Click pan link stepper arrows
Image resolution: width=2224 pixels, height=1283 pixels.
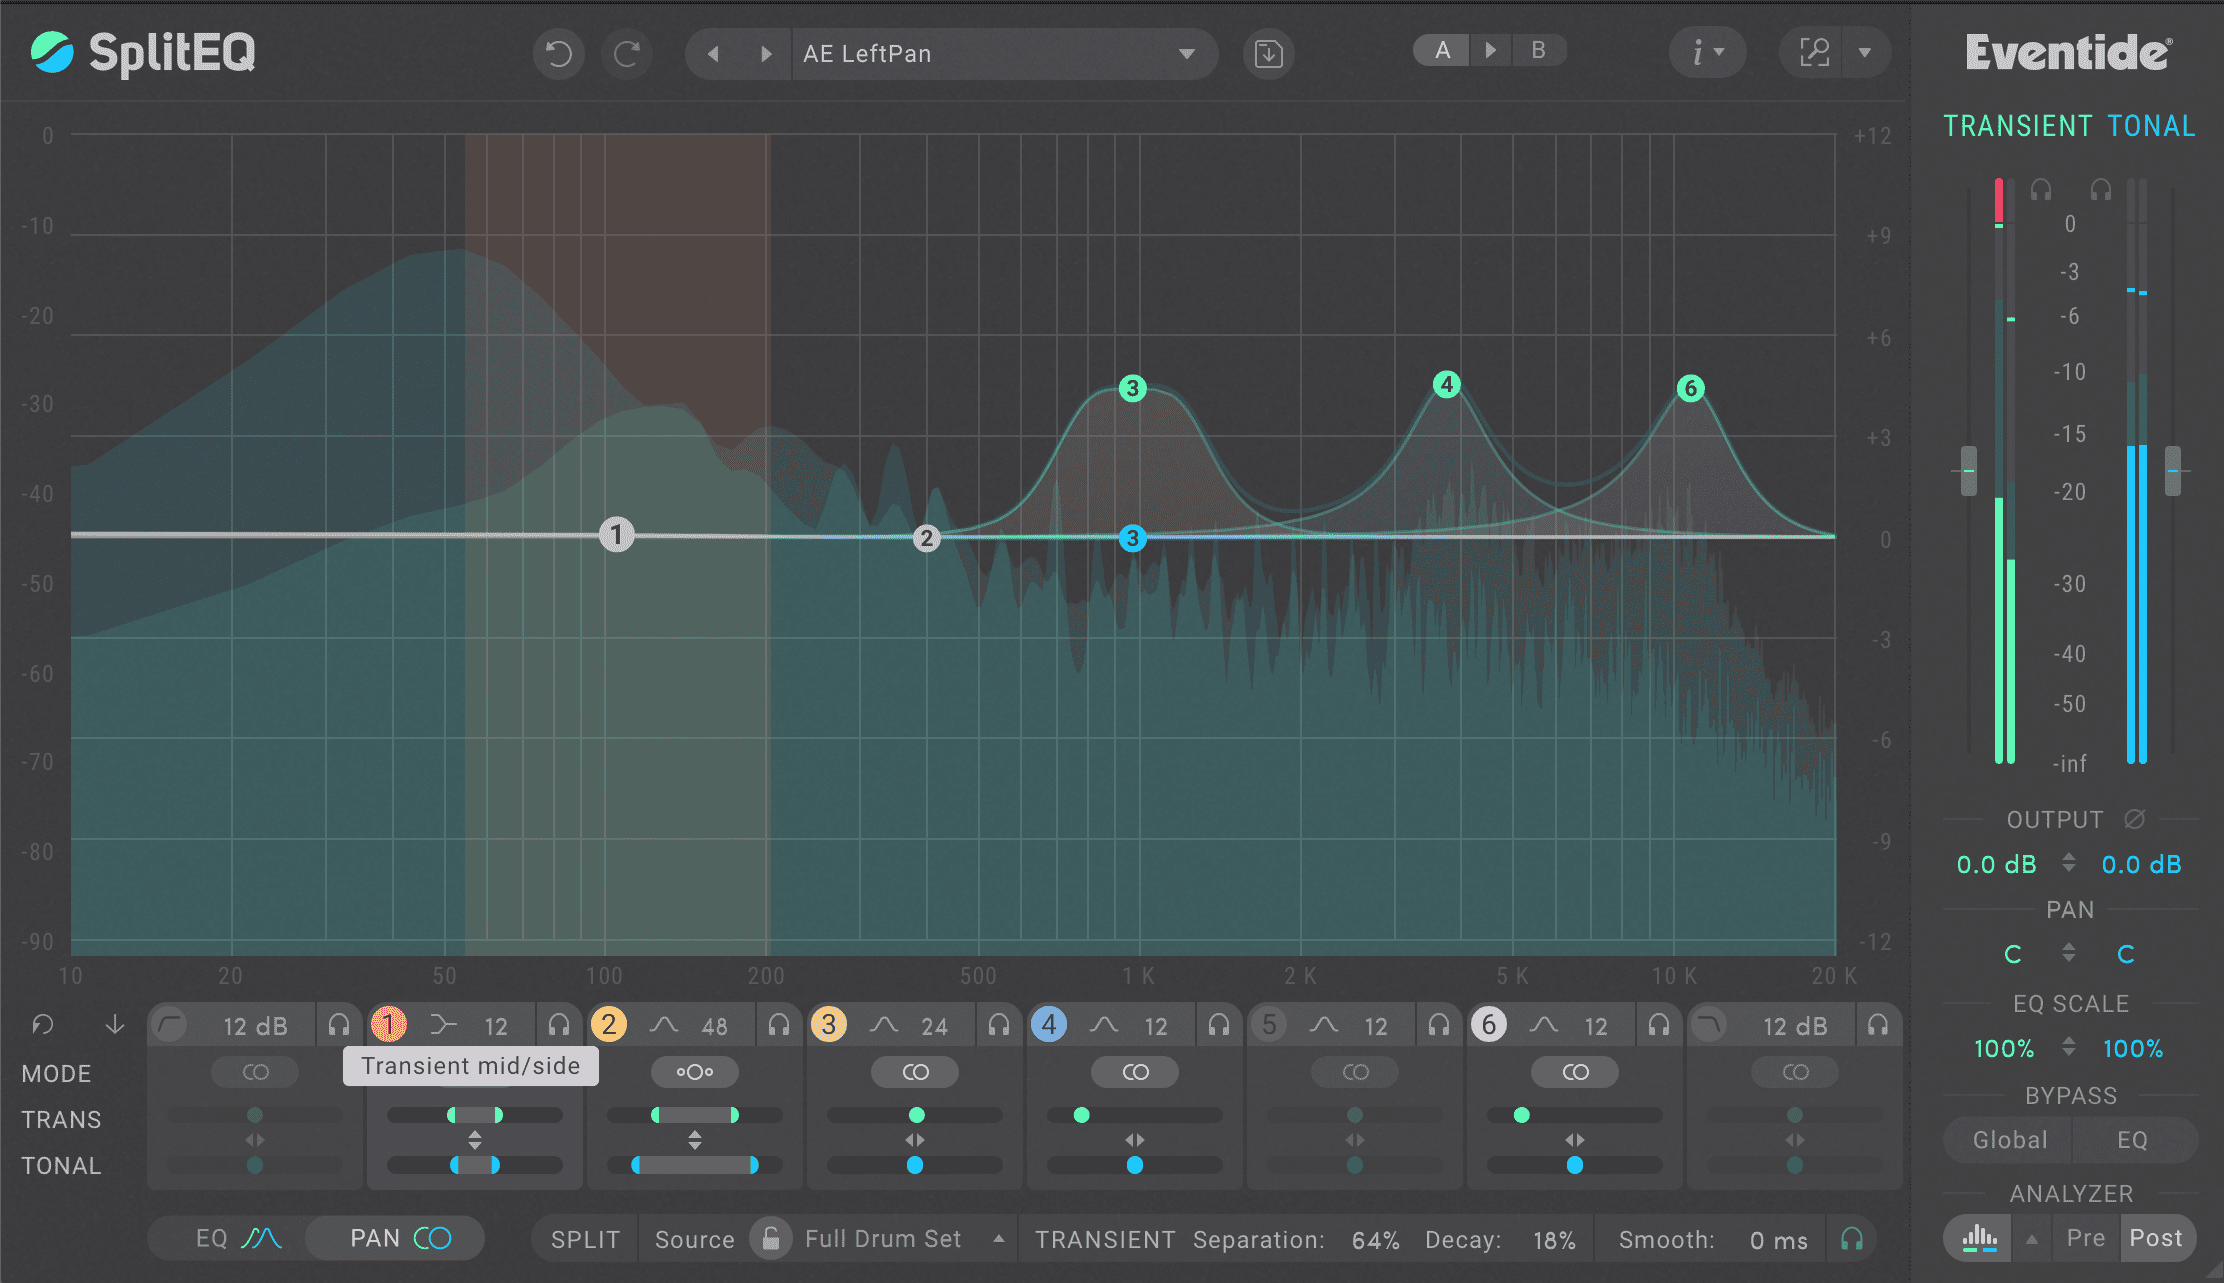click(x=2068, y=953)
